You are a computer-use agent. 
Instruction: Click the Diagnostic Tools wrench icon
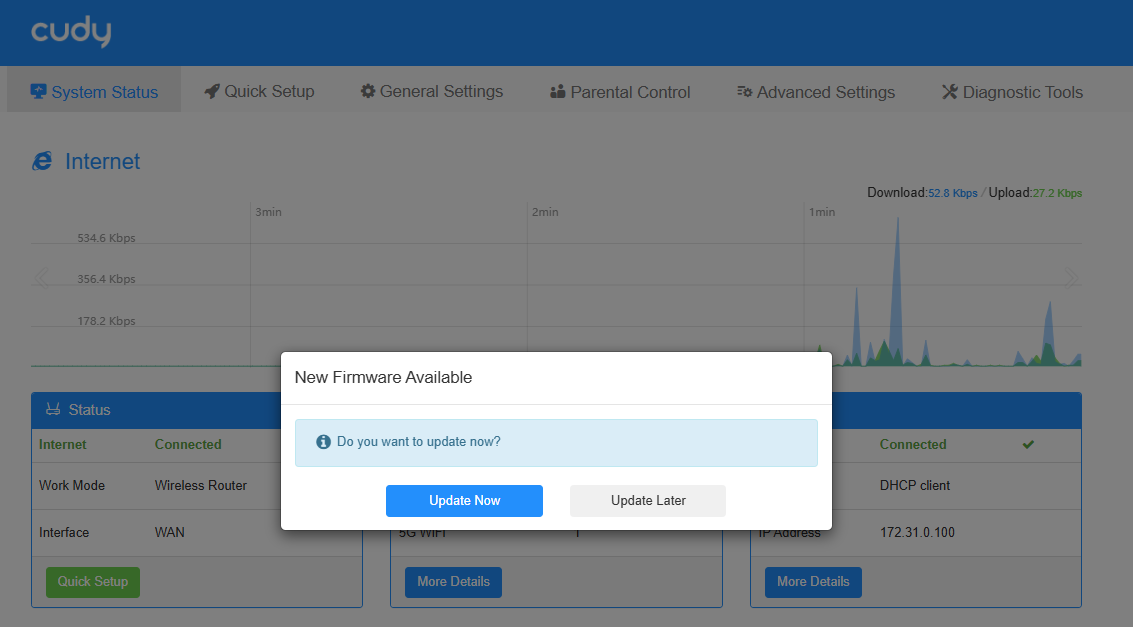(x=950, y=92)
